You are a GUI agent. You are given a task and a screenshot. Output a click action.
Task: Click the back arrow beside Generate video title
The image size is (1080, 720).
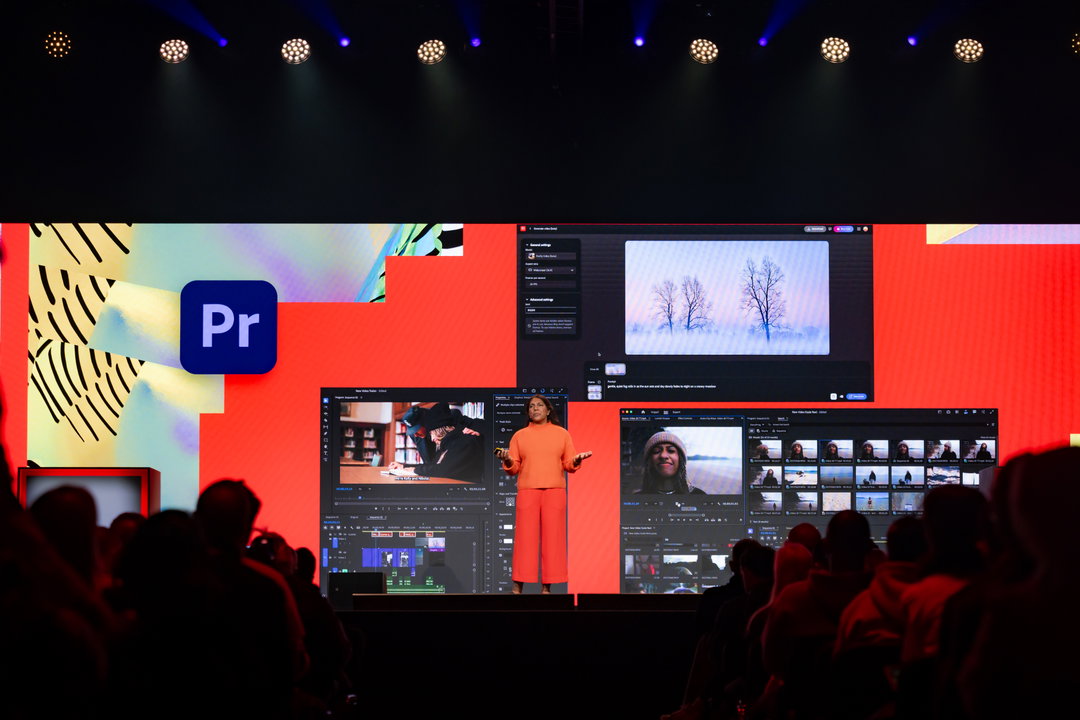pos(530,229)
